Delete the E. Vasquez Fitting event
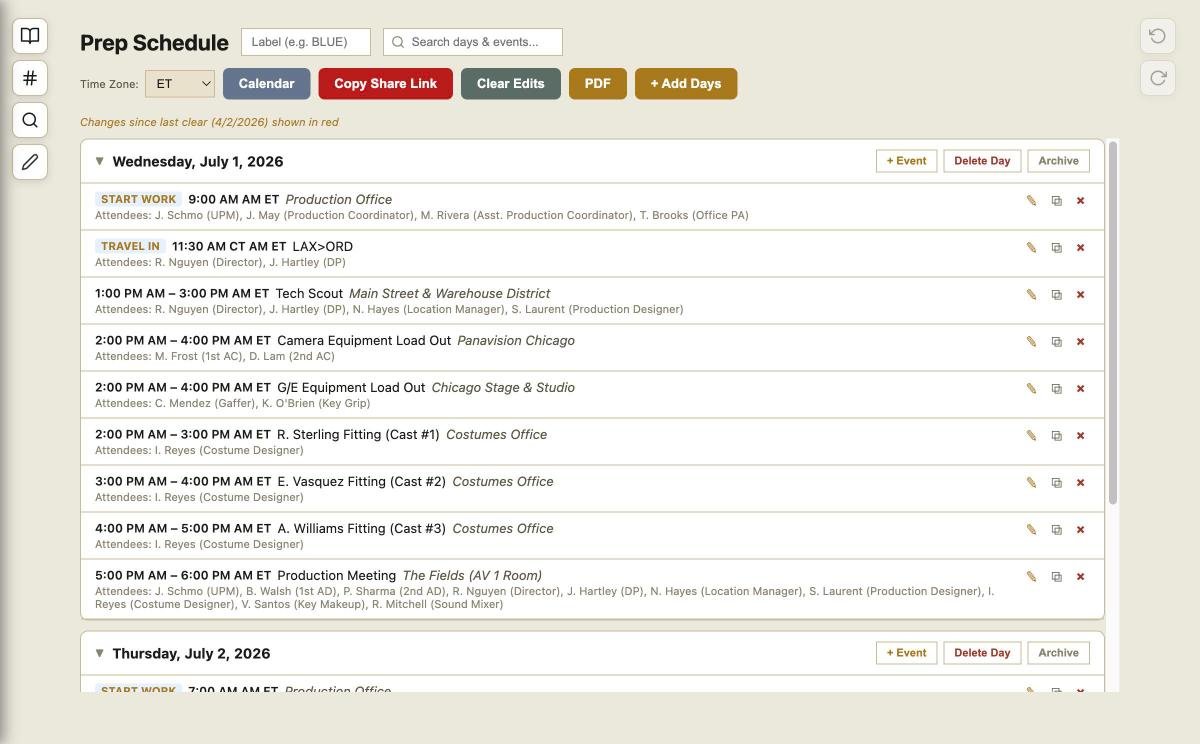This screenshot has height=744, width=1200. tap(1080, 483)
